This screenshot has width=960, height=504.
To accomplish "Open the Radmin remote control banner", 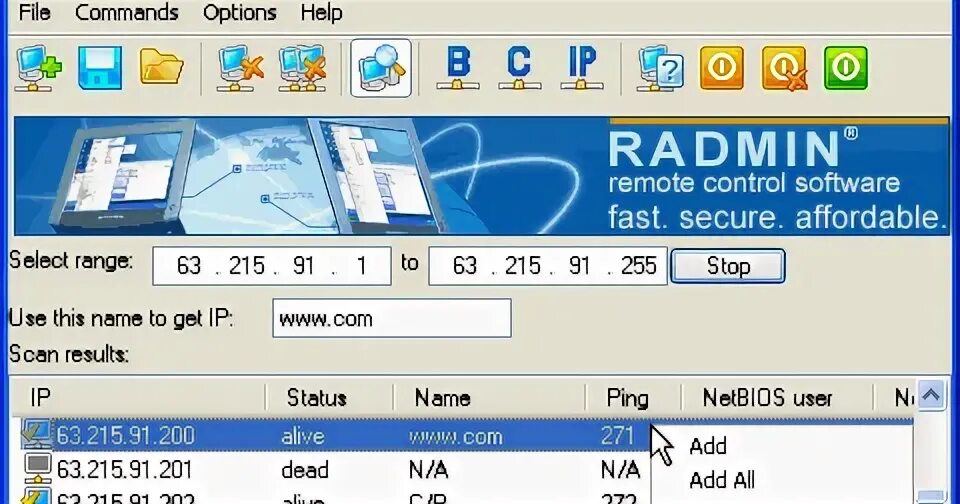I will [x=481, y=176].
